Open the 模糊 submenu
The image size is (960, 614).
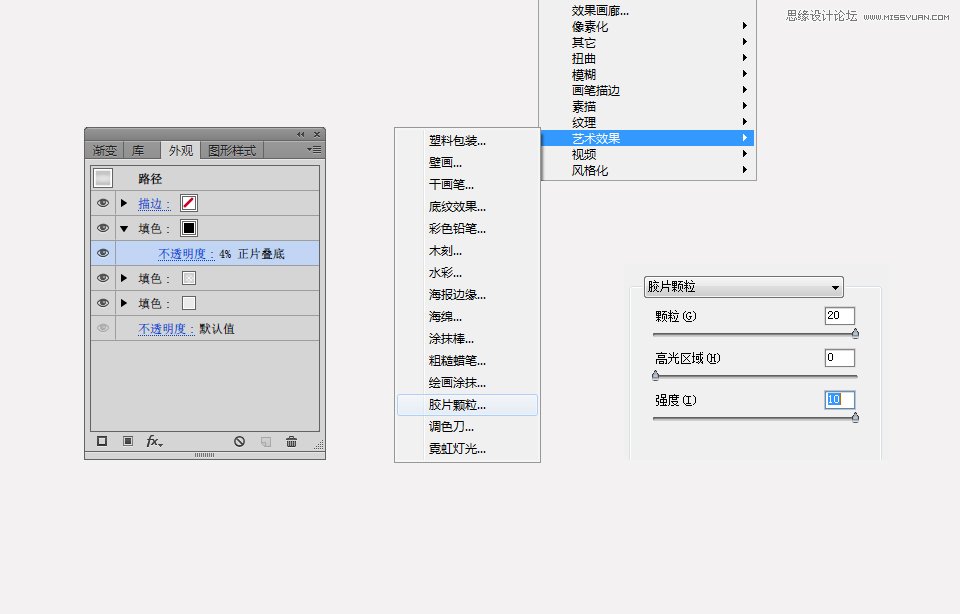pos(647,74)
